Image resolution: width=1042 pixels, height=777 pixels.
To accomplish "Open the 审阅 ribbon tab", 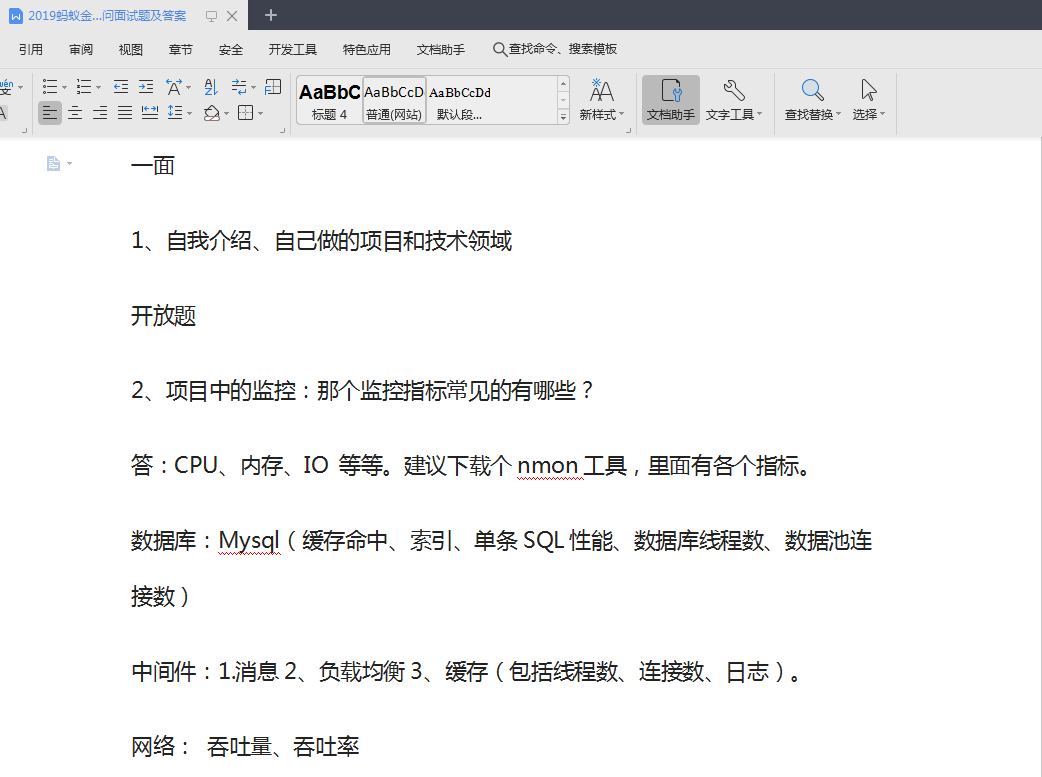I will tap(81, 50).
